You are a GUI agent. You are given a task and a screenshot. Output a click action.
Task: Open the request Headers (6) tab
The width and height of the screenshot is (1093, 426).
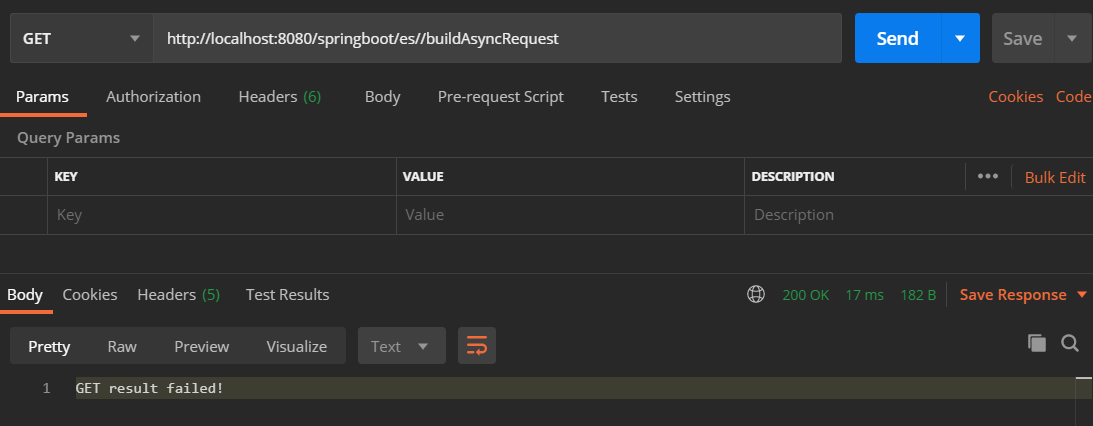(279, 97)
